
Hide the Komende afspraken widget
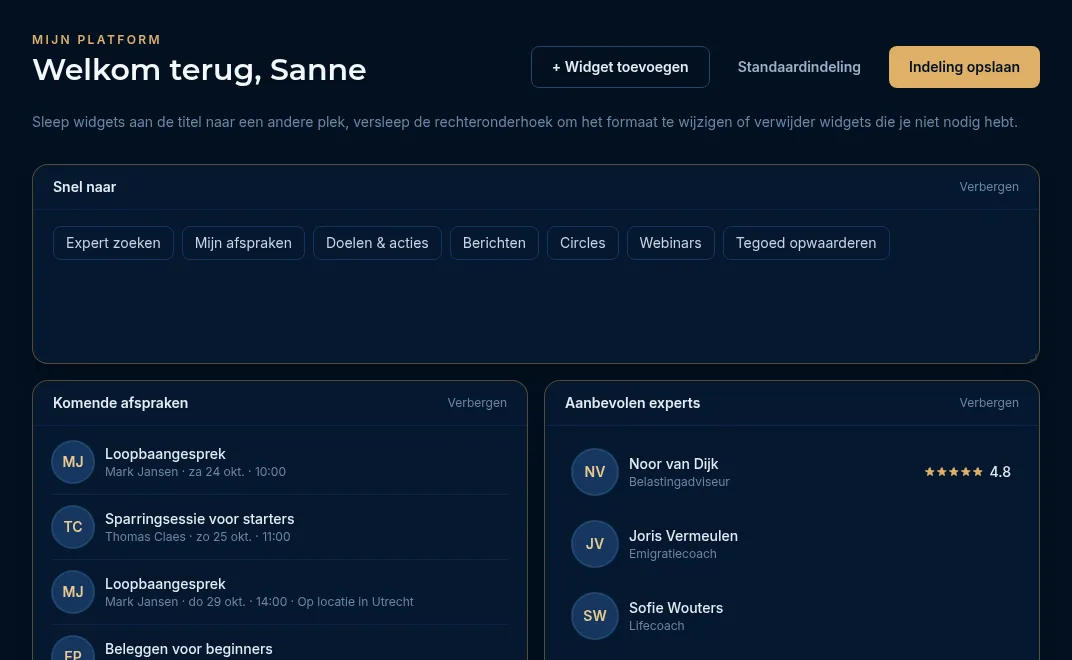pos(477,403)
